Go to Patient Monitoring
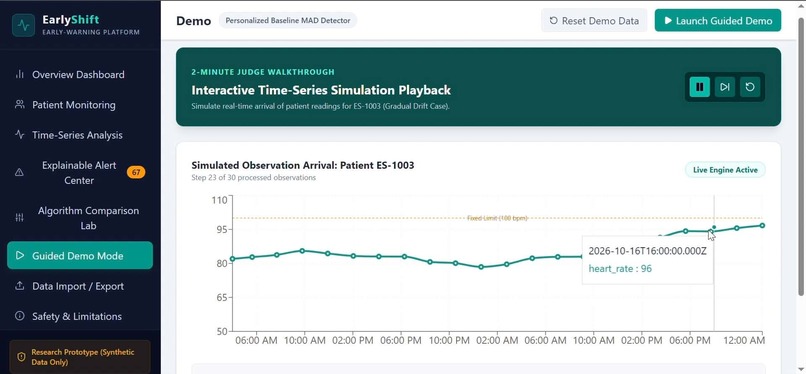Screen dimensions: 806x374 tap(80, 105)
